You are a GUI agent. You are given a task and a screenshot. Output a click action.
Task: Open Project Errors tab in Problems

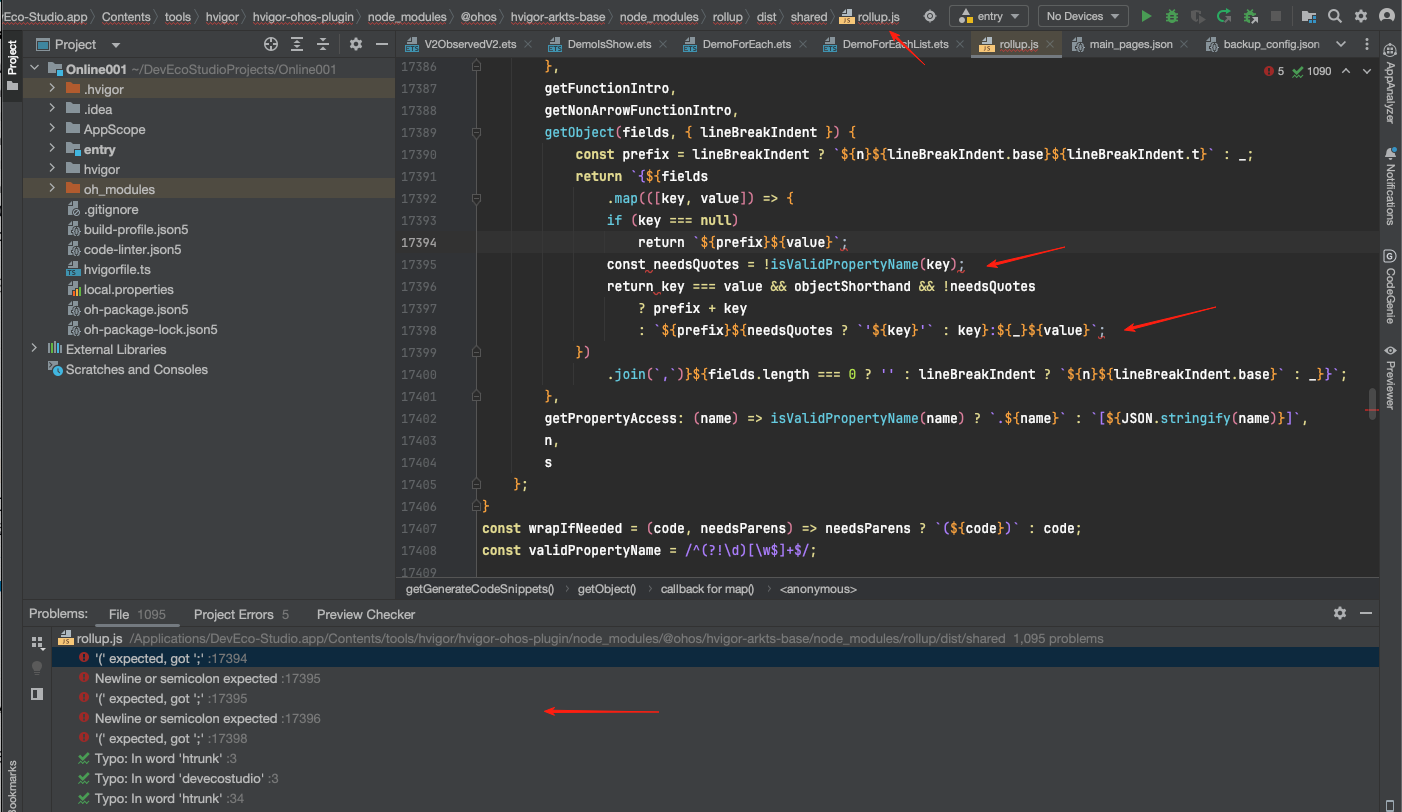click(241, 614)
